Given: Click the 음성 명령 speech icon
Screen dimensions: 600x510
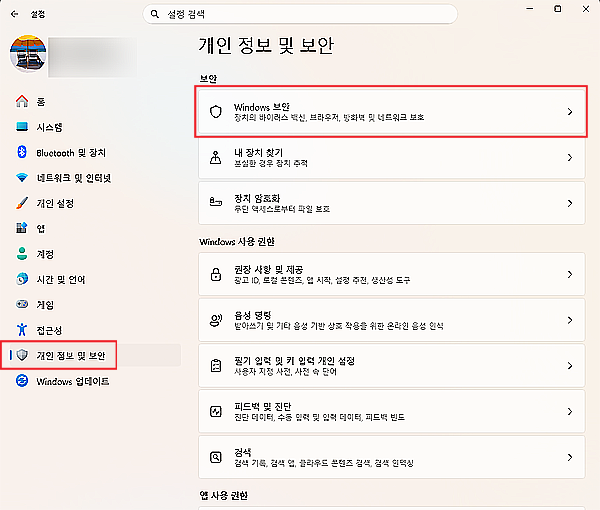Looking at the screenshot, I should 216,320.
